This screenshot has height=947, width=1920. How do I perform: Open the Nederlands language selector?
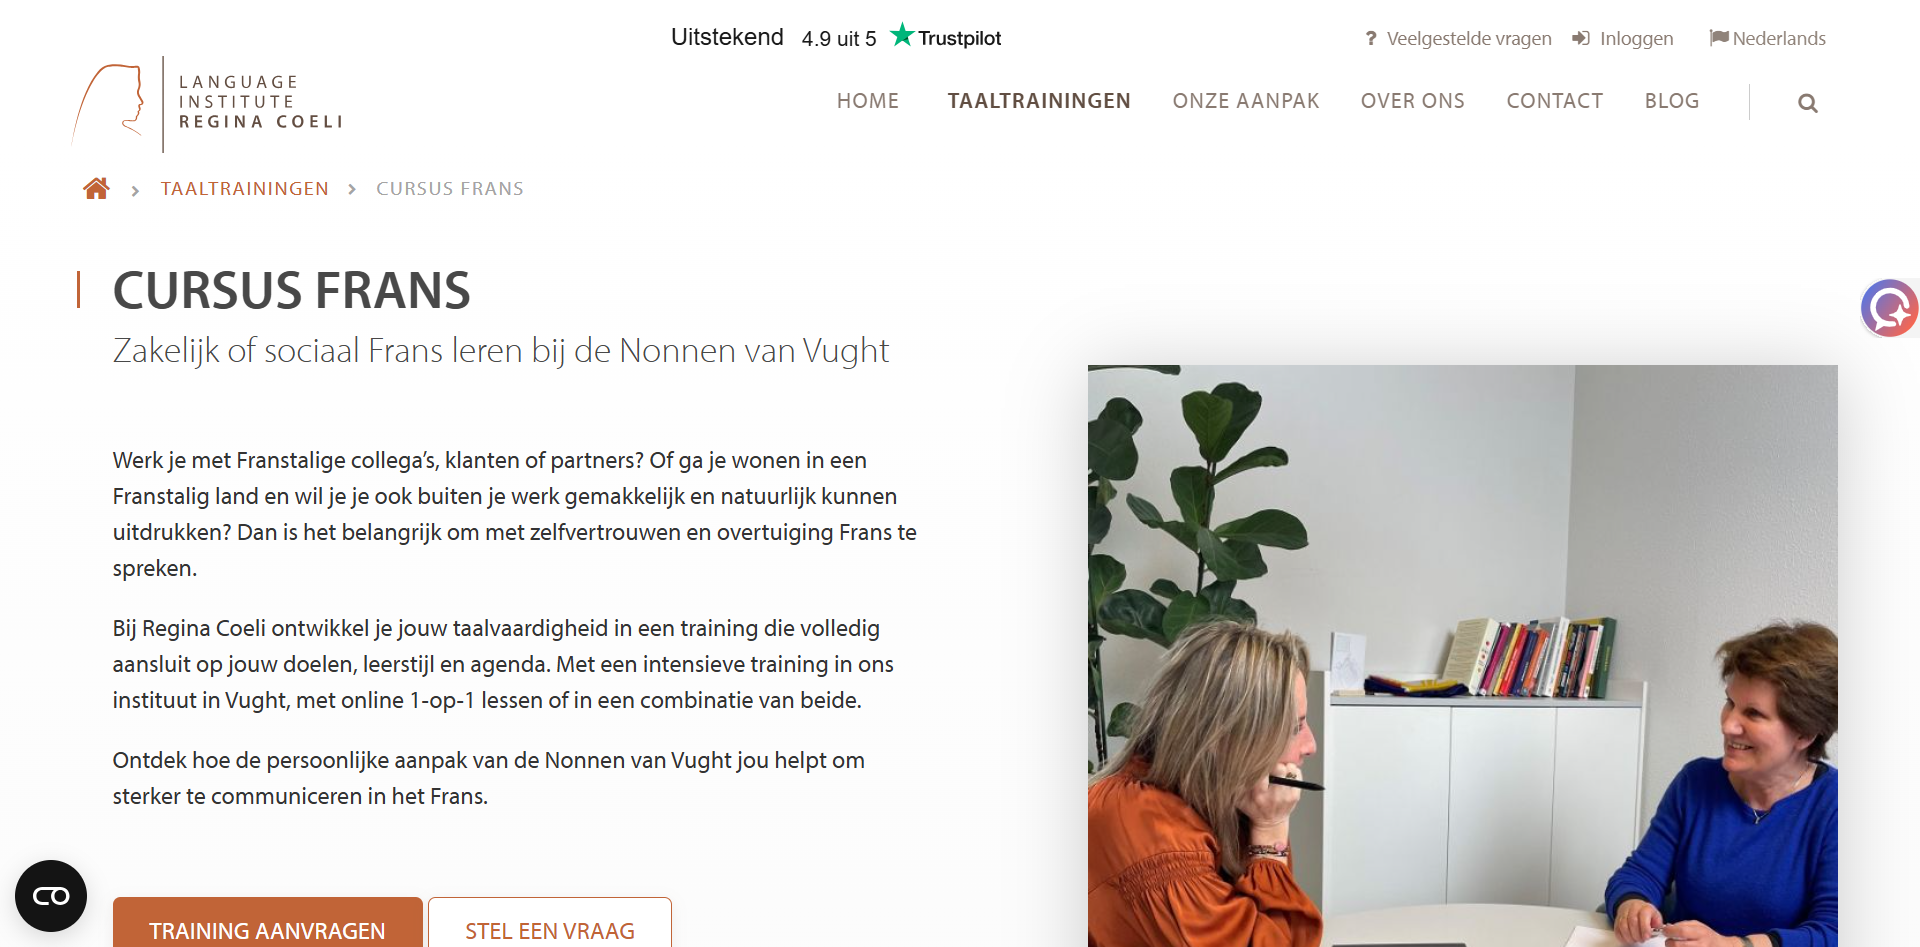[1767, 38]
